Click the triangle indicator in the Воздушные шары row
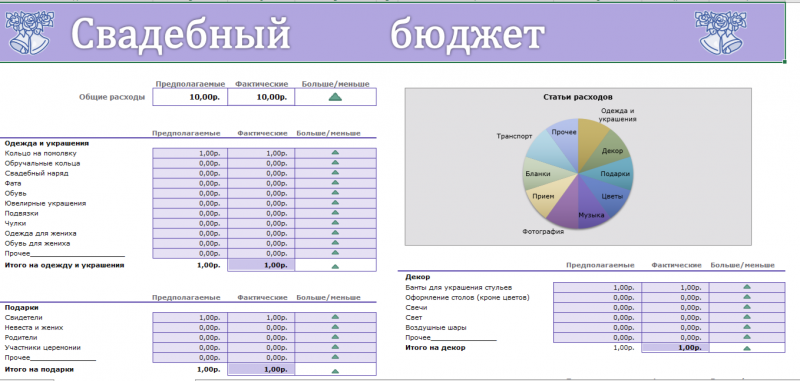The height and width of the screenshot is (381, 800). click(x=747, y=327)
